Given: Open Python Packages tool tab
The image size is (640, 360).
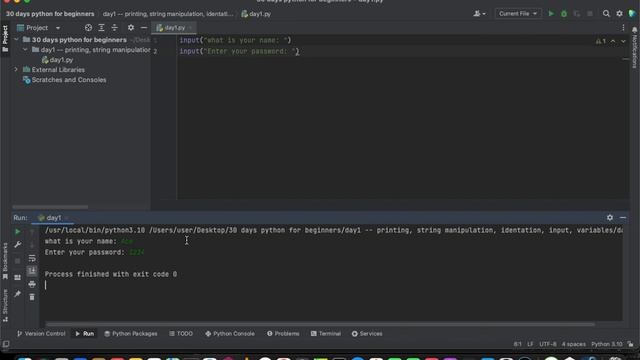Looking at the screenshot, I should point(131,333).
